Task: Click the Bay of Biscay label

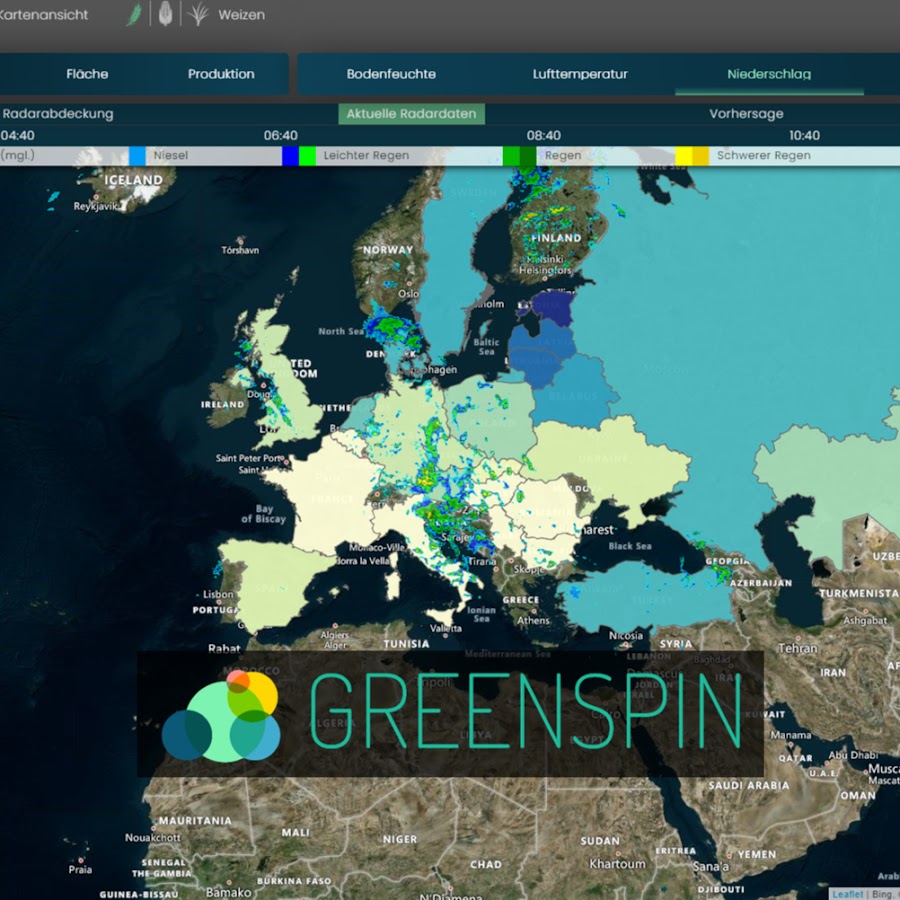Action: [x=263, y=514]
